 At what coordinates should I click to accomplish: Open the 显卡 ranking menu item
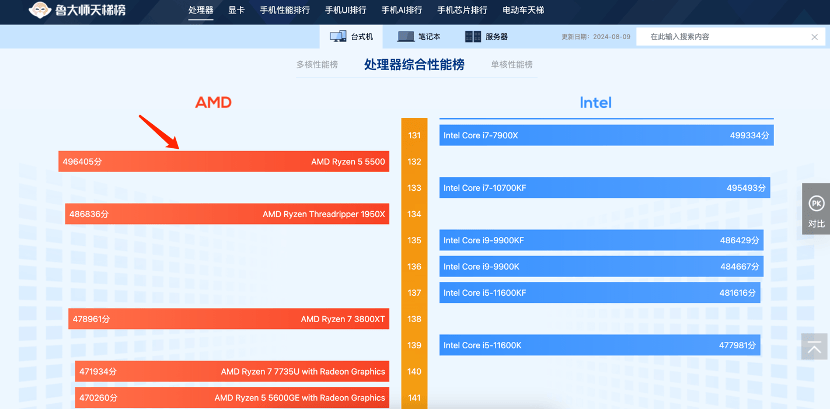pyautogui.click(x=236, y=11)
